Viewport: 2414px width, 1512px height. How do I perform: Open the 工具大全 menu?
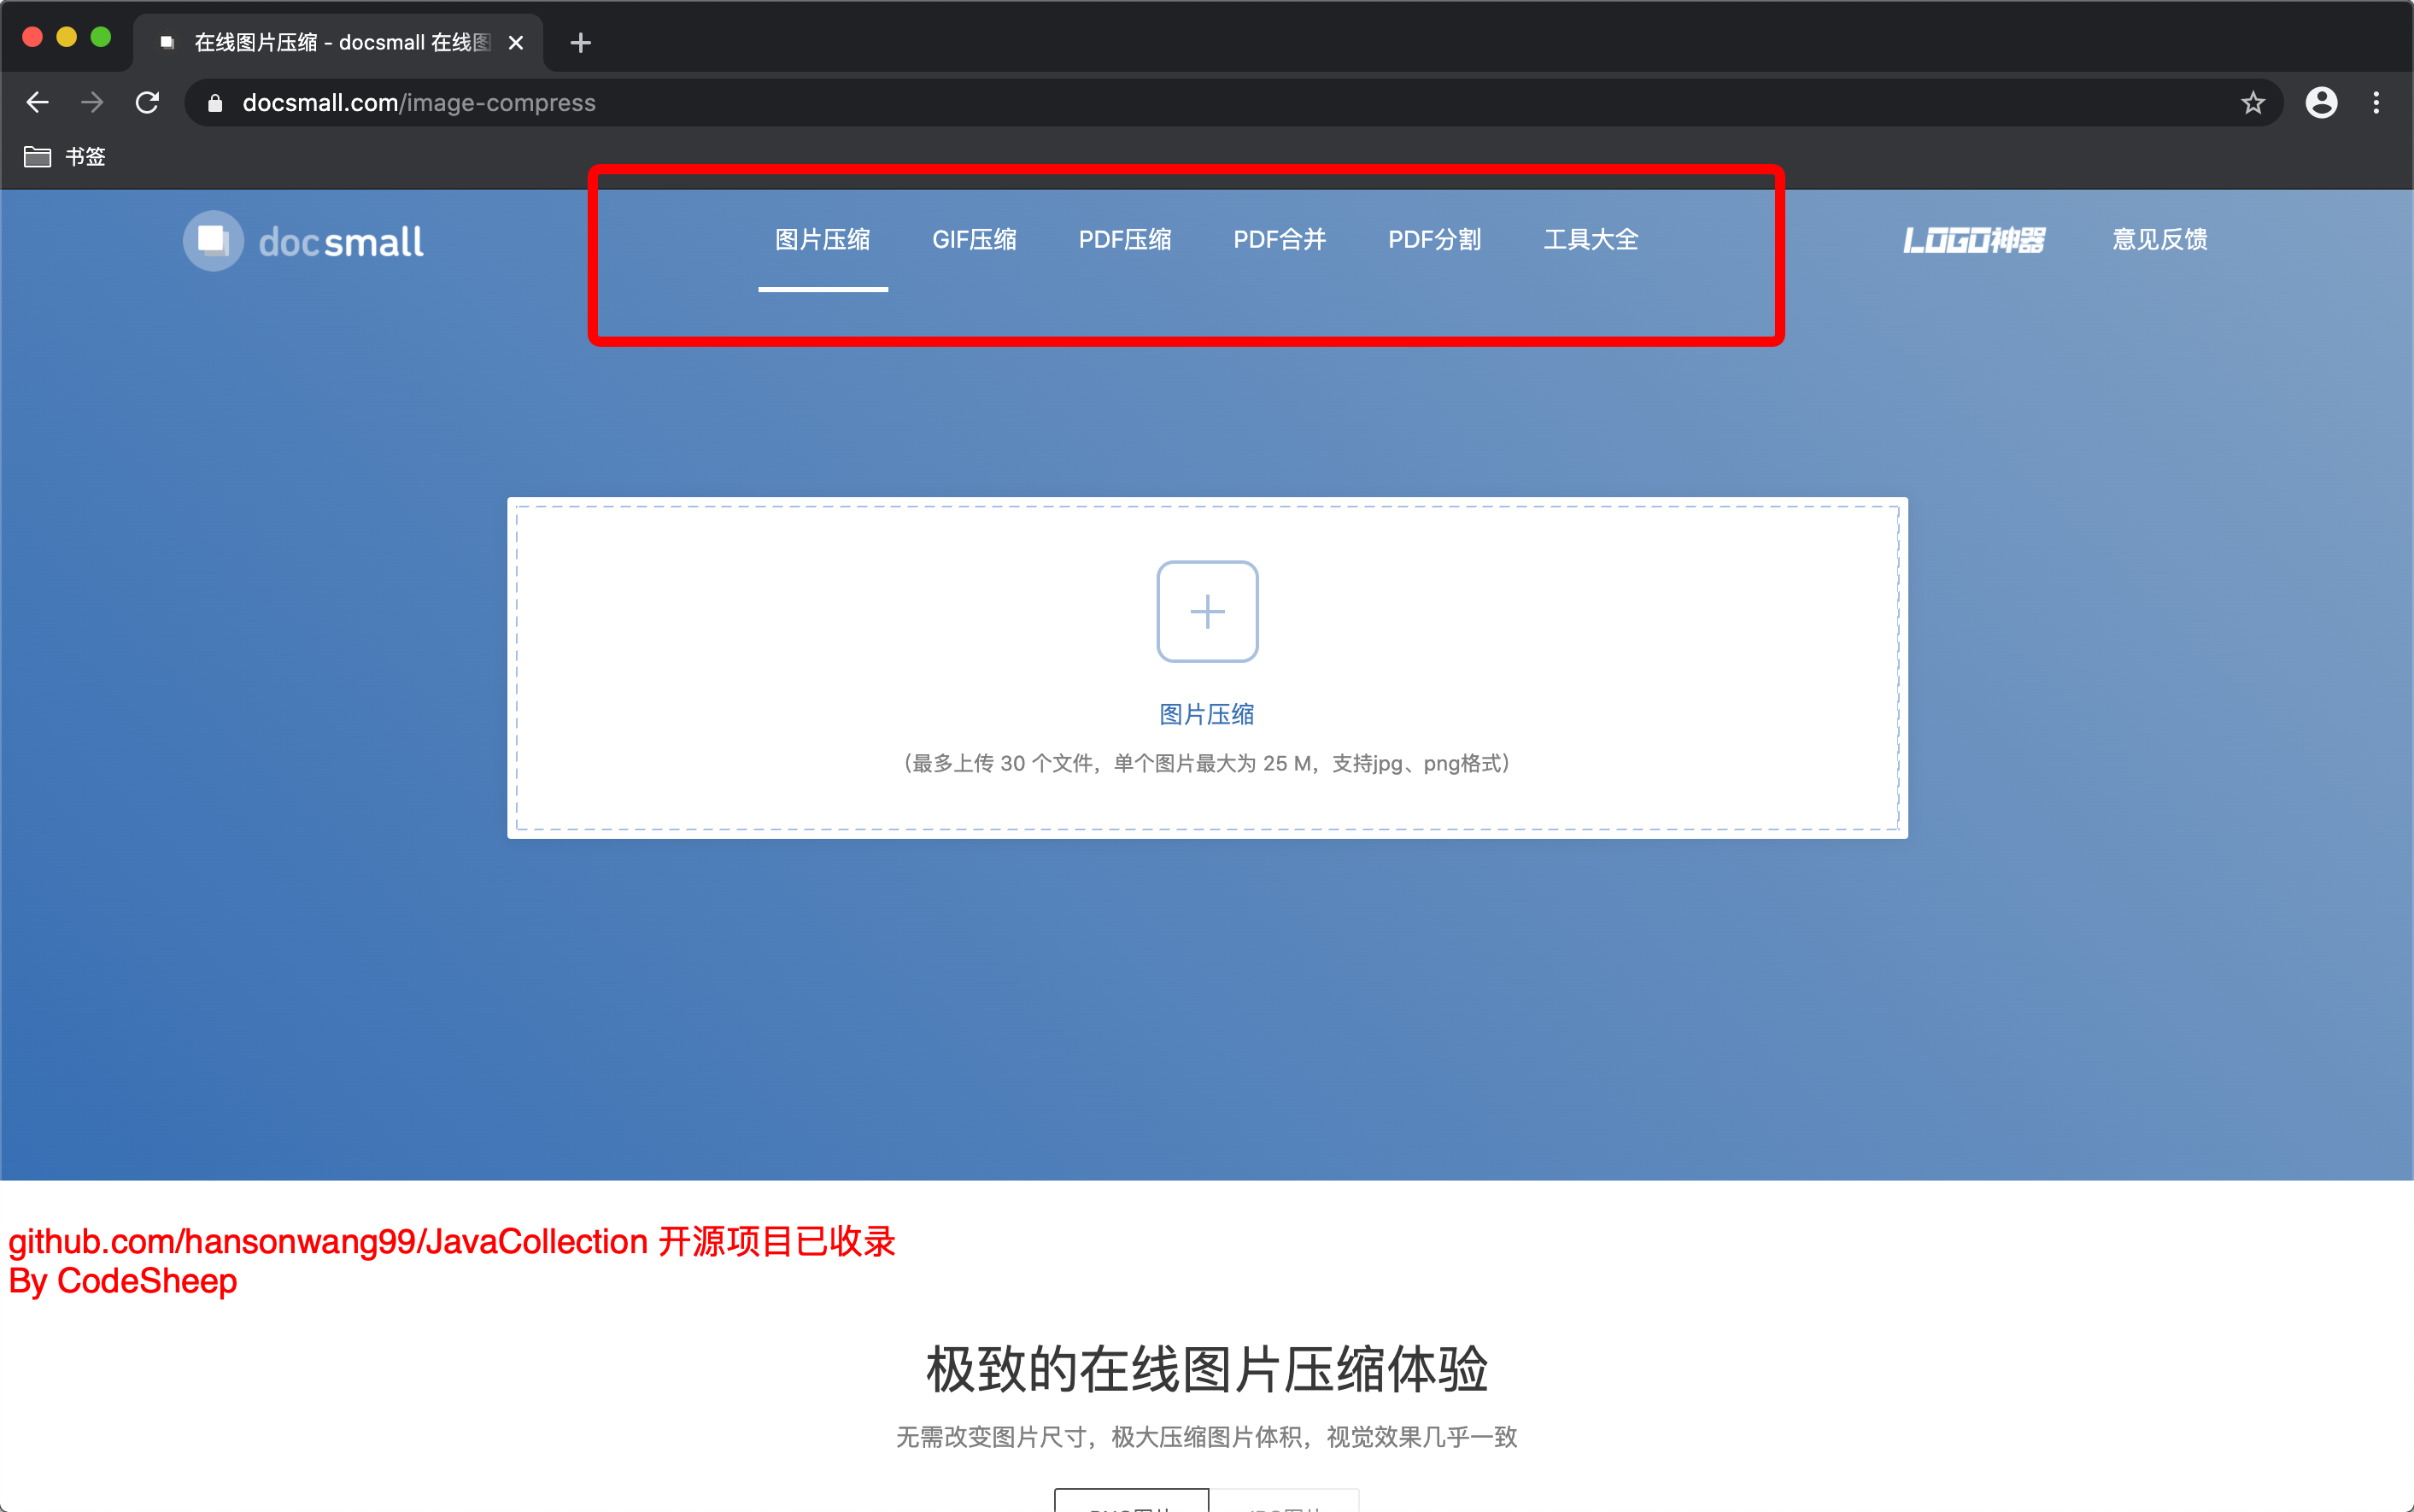click(x=1590, y=240)
